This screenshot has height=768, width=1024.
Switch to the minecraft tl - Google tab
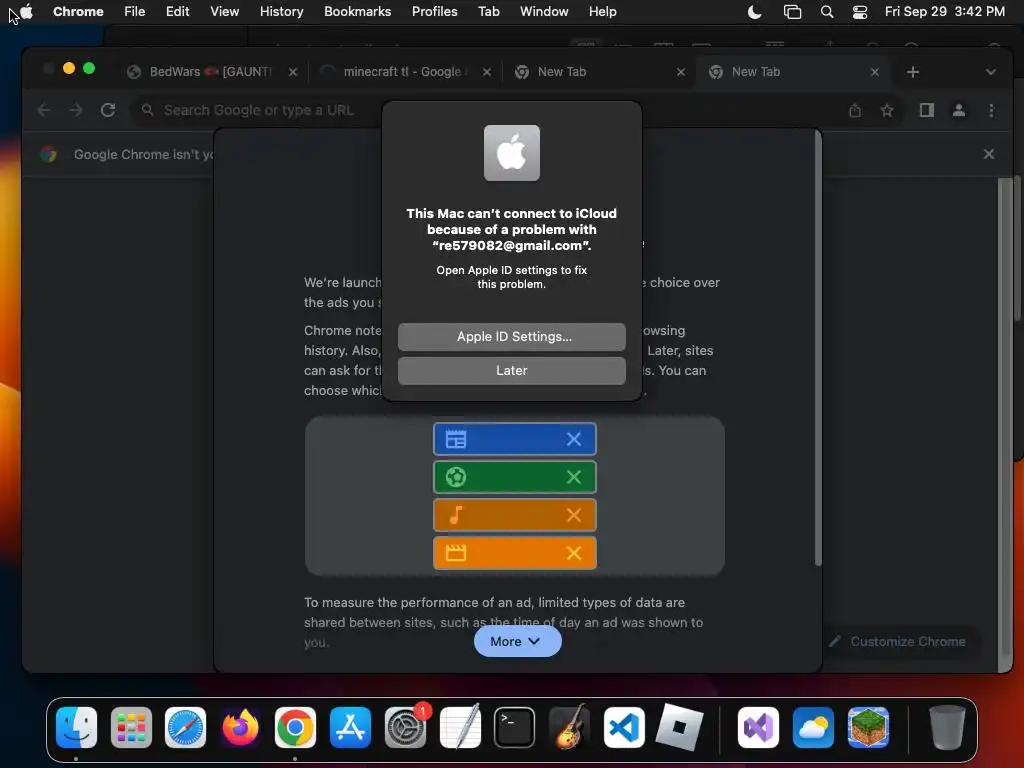pos(402,72)
